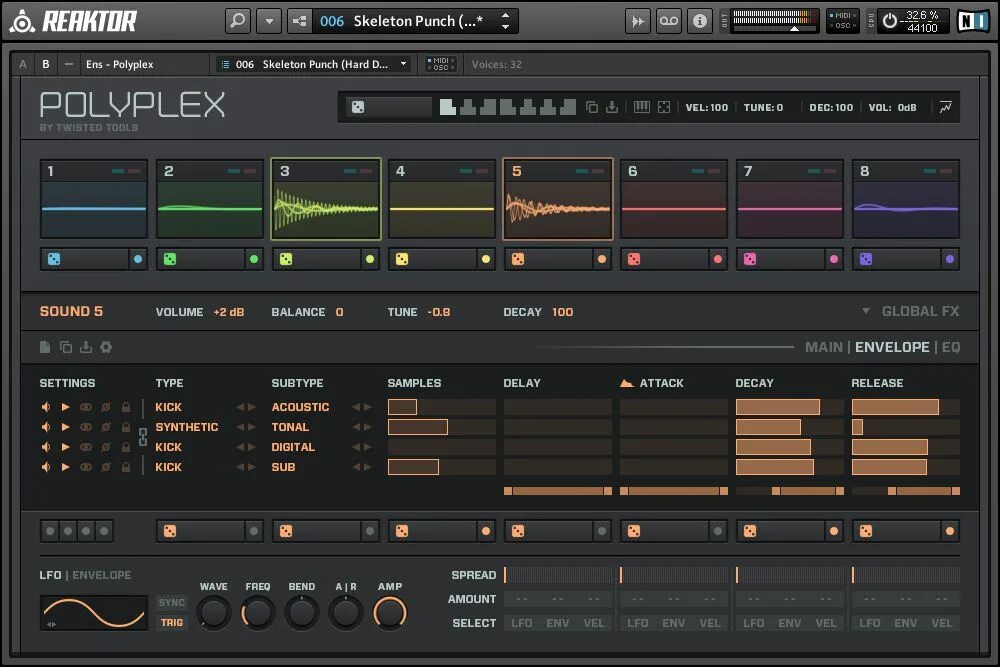This screenshot has height=667, width=1000.
Task: Click the global TUNE: 0 value
Action: click(x=763, y=107)
